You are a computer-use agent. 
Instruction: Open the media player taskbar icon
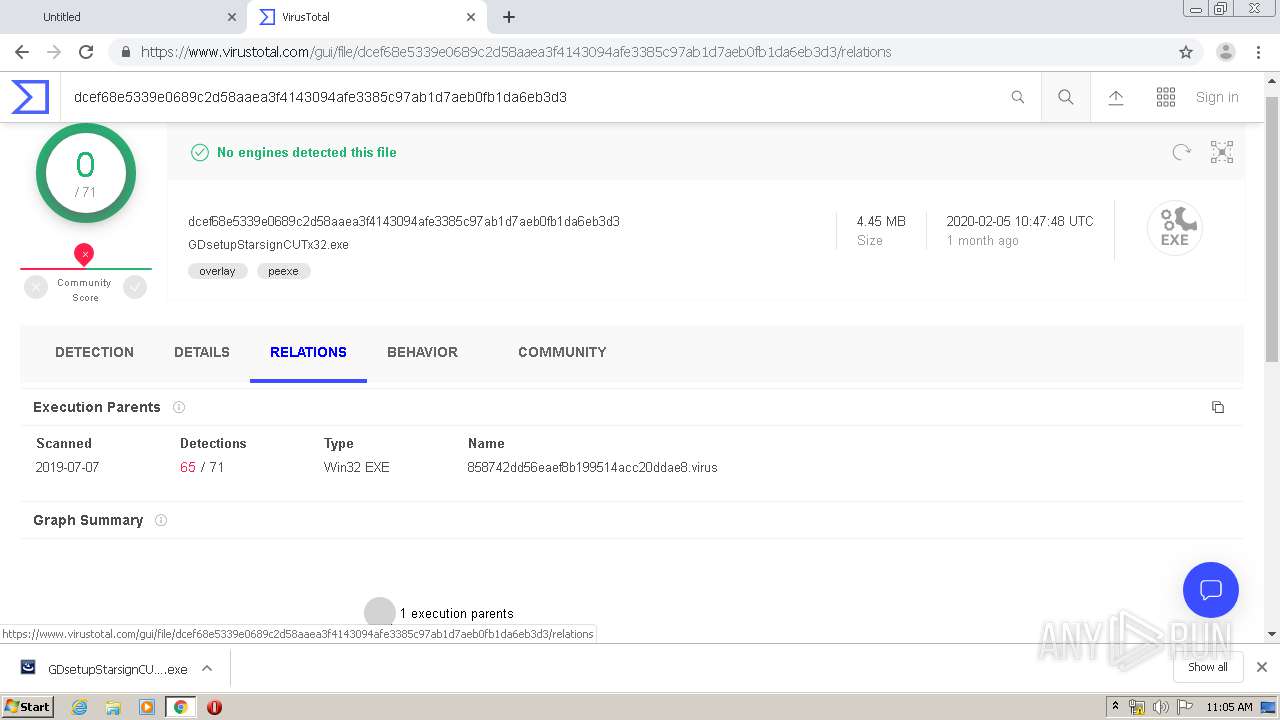coord(147,707)
